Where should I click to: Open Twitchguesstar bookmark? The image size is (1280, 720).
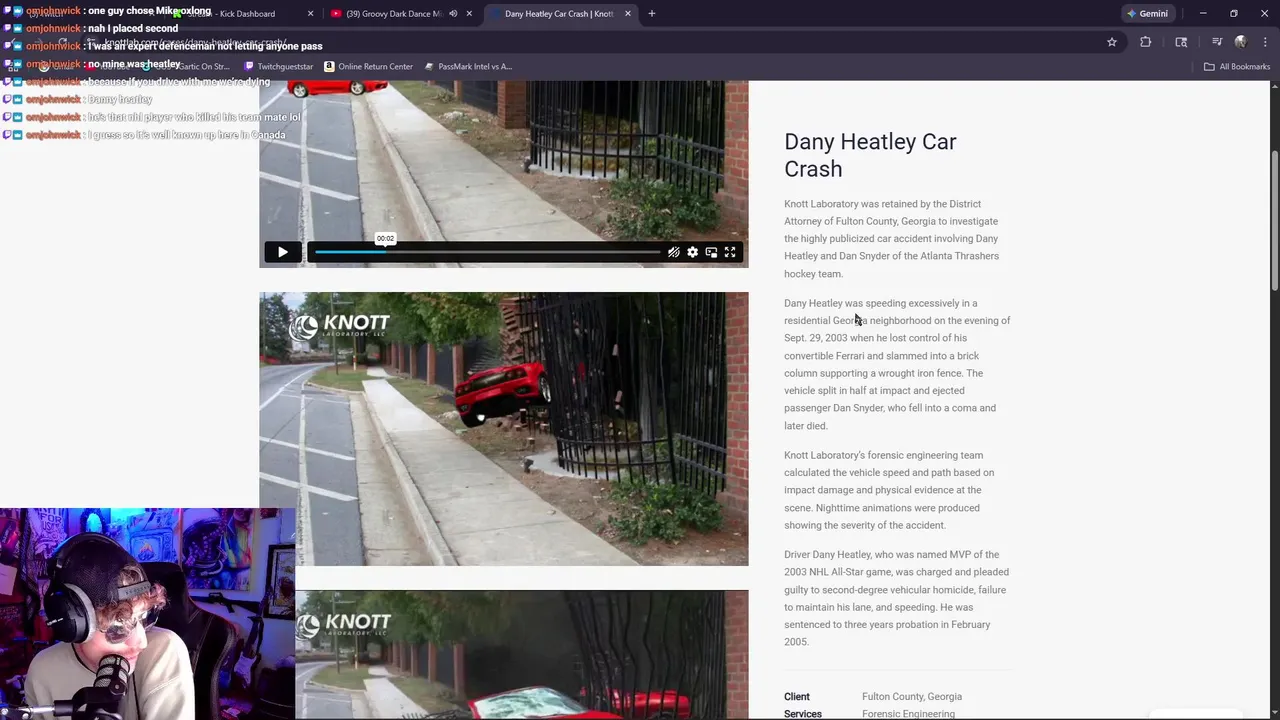(x=279, y=67)
